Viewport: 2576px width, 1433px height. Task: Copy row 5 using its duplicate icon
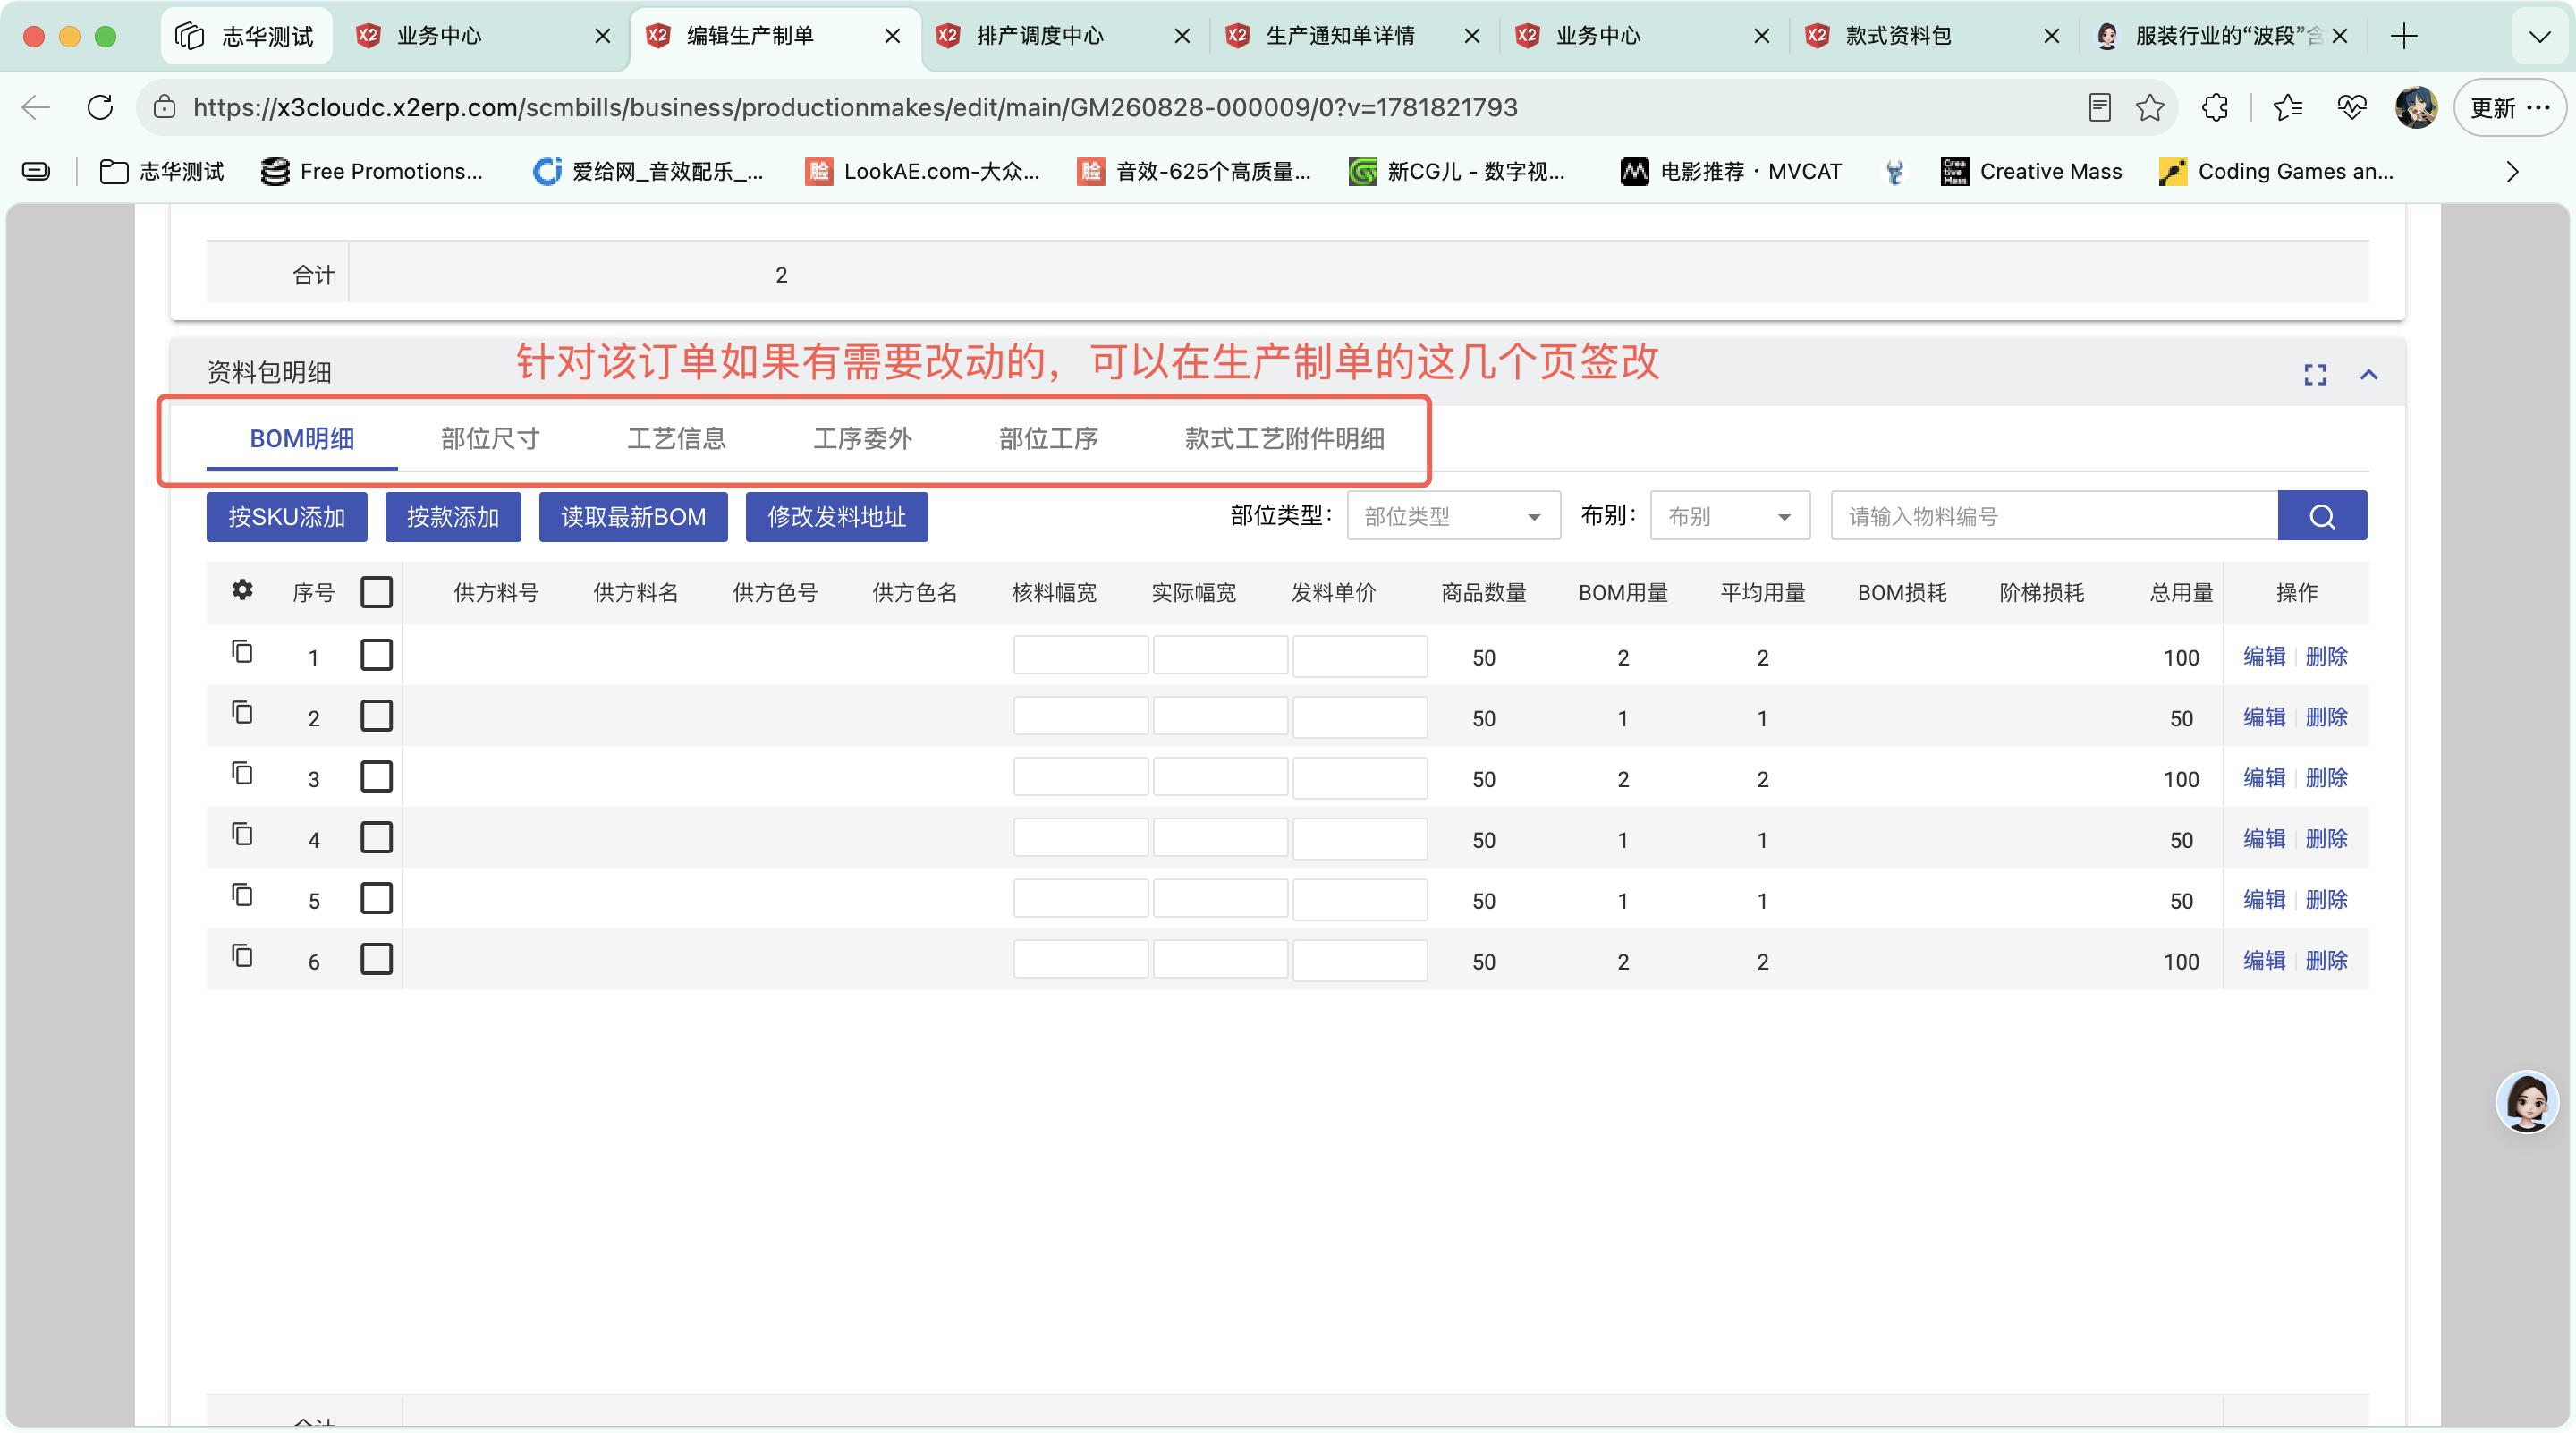(242, 895)
